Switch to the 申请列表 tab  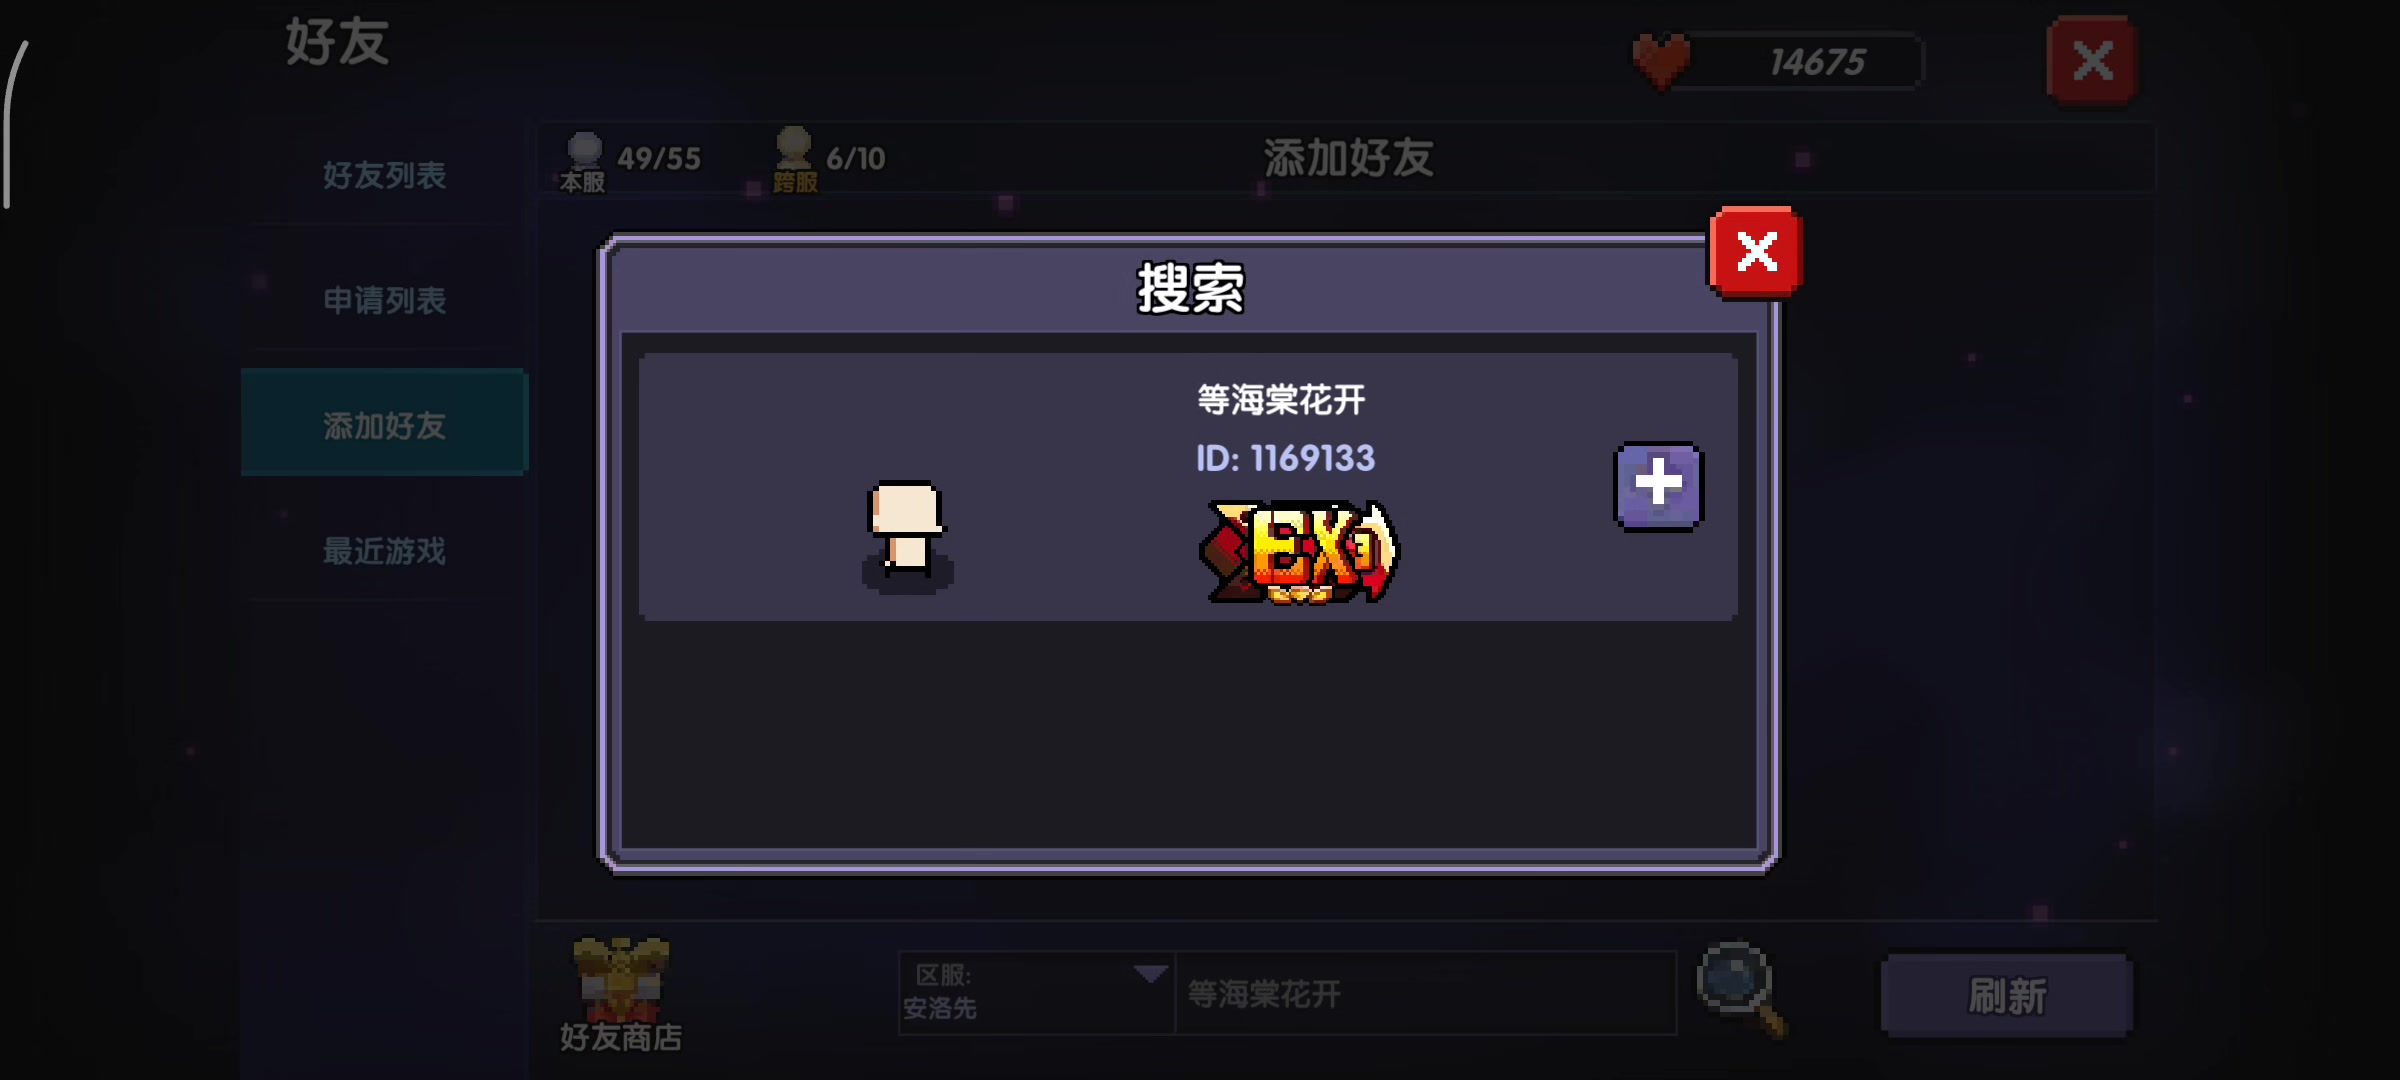click(384, 300)
